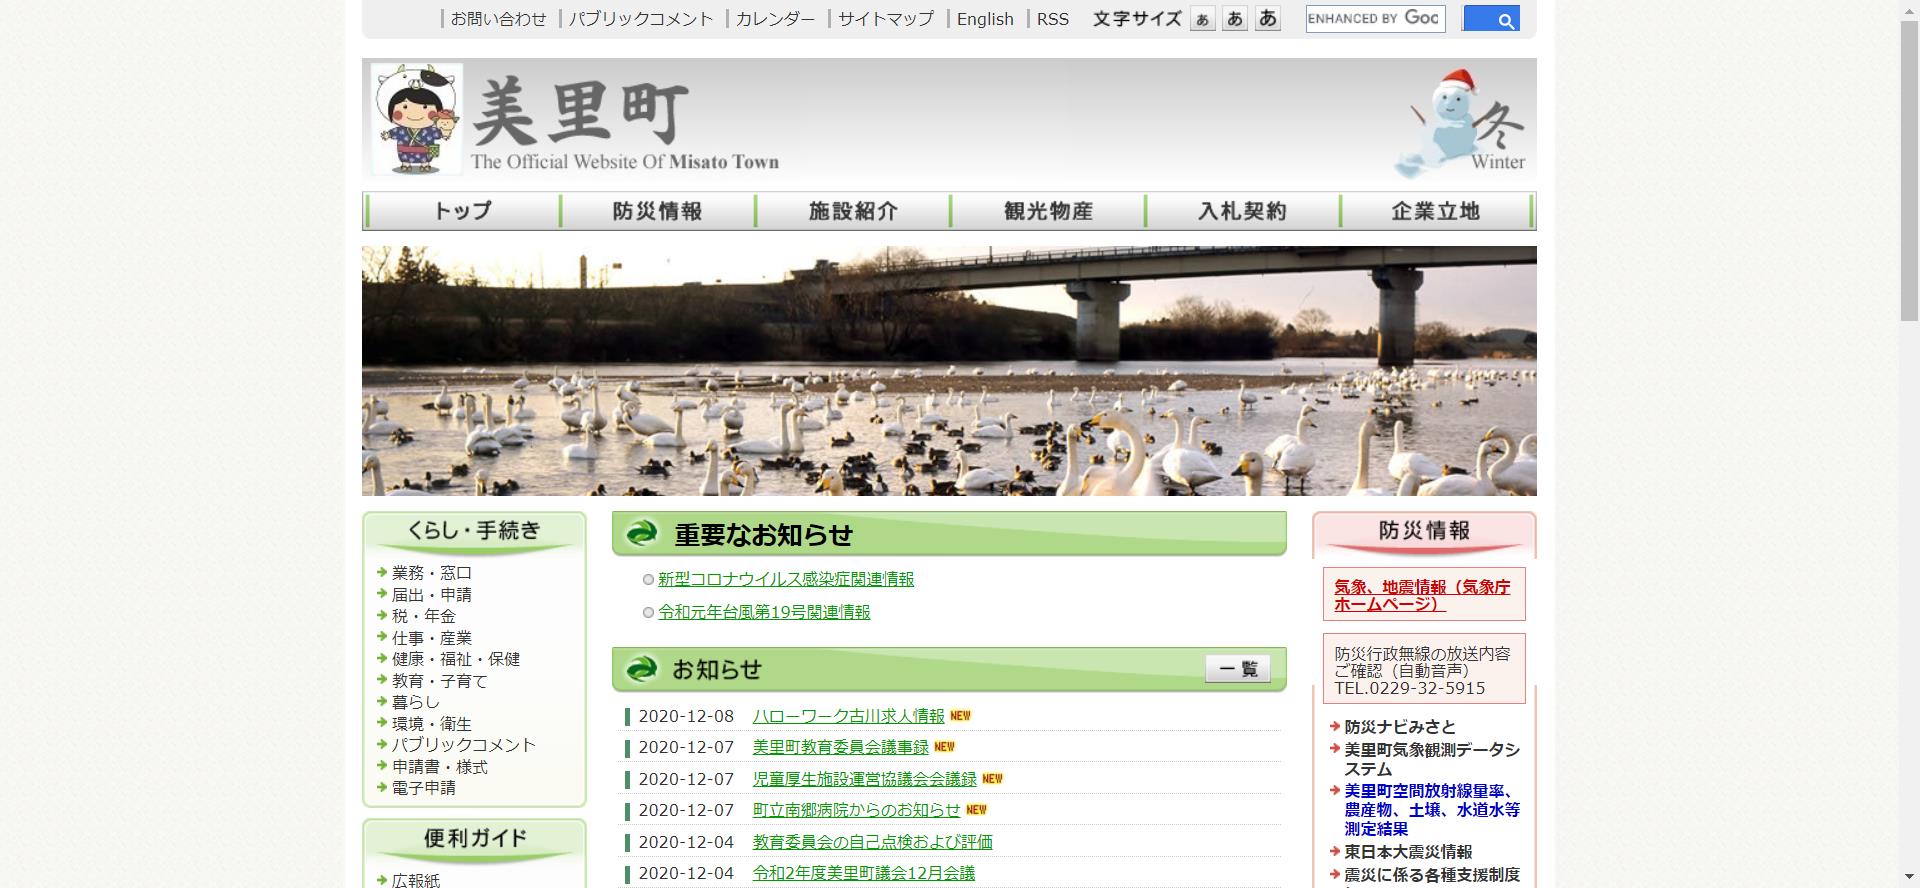The width and height of the screenshot is (1920, 888).
Task: Click the green icon beside 重要なお知らせ
Action: tap(642, 534)
